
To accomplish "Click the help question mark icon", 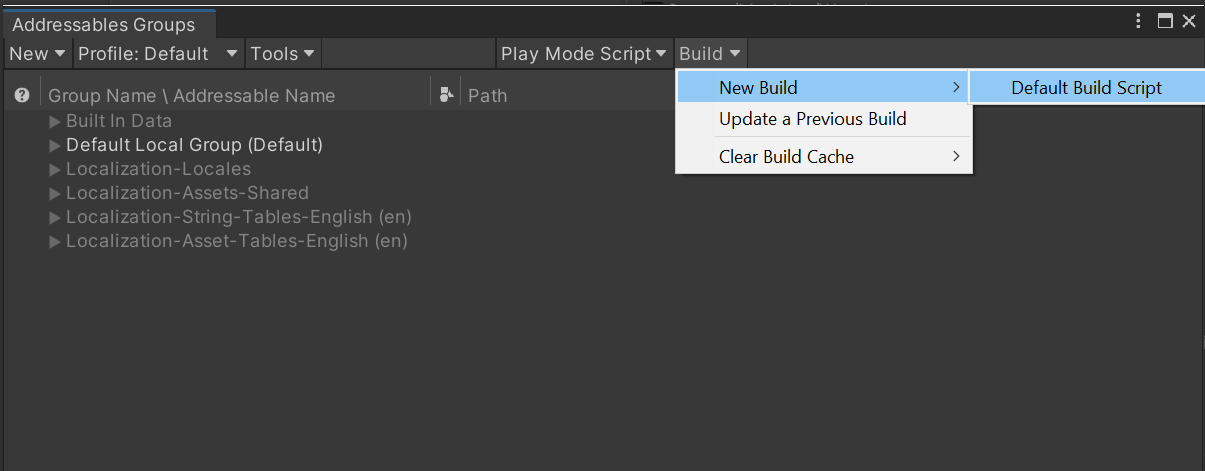I will point(21,96).
